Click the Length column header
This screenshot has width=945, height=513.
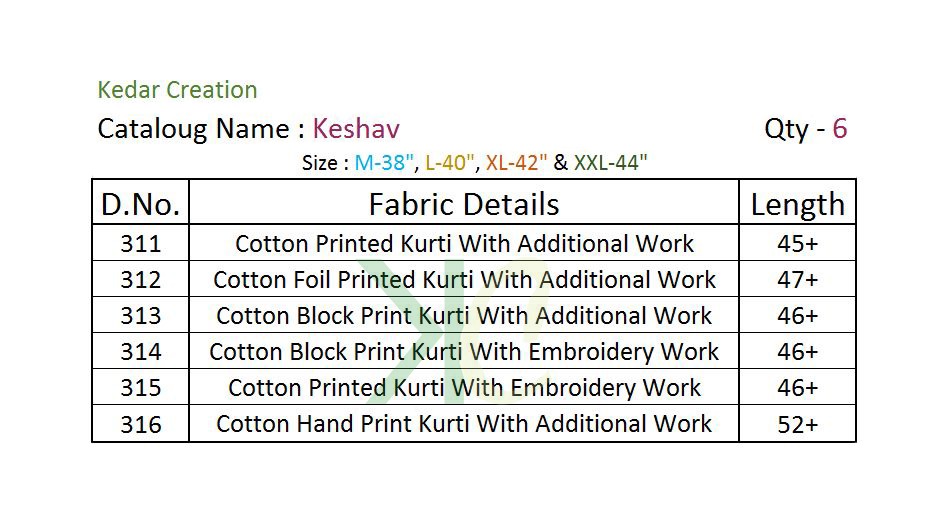click(797, 202)
